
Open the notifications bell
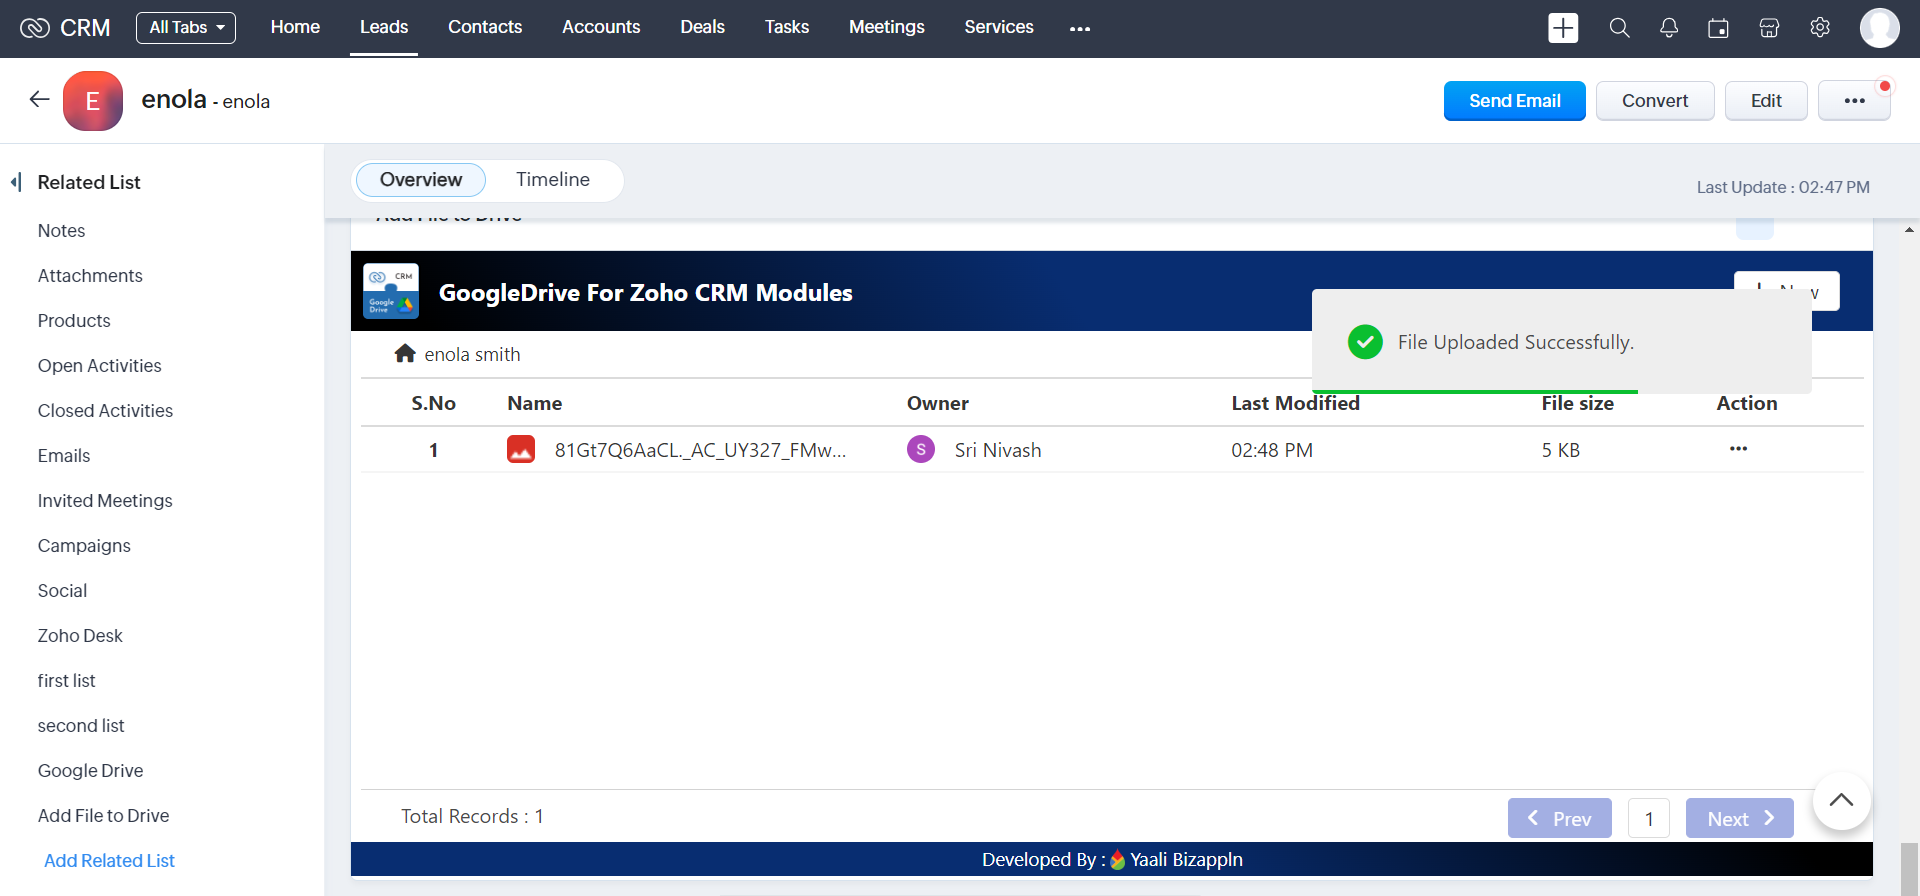point(1669,28)
